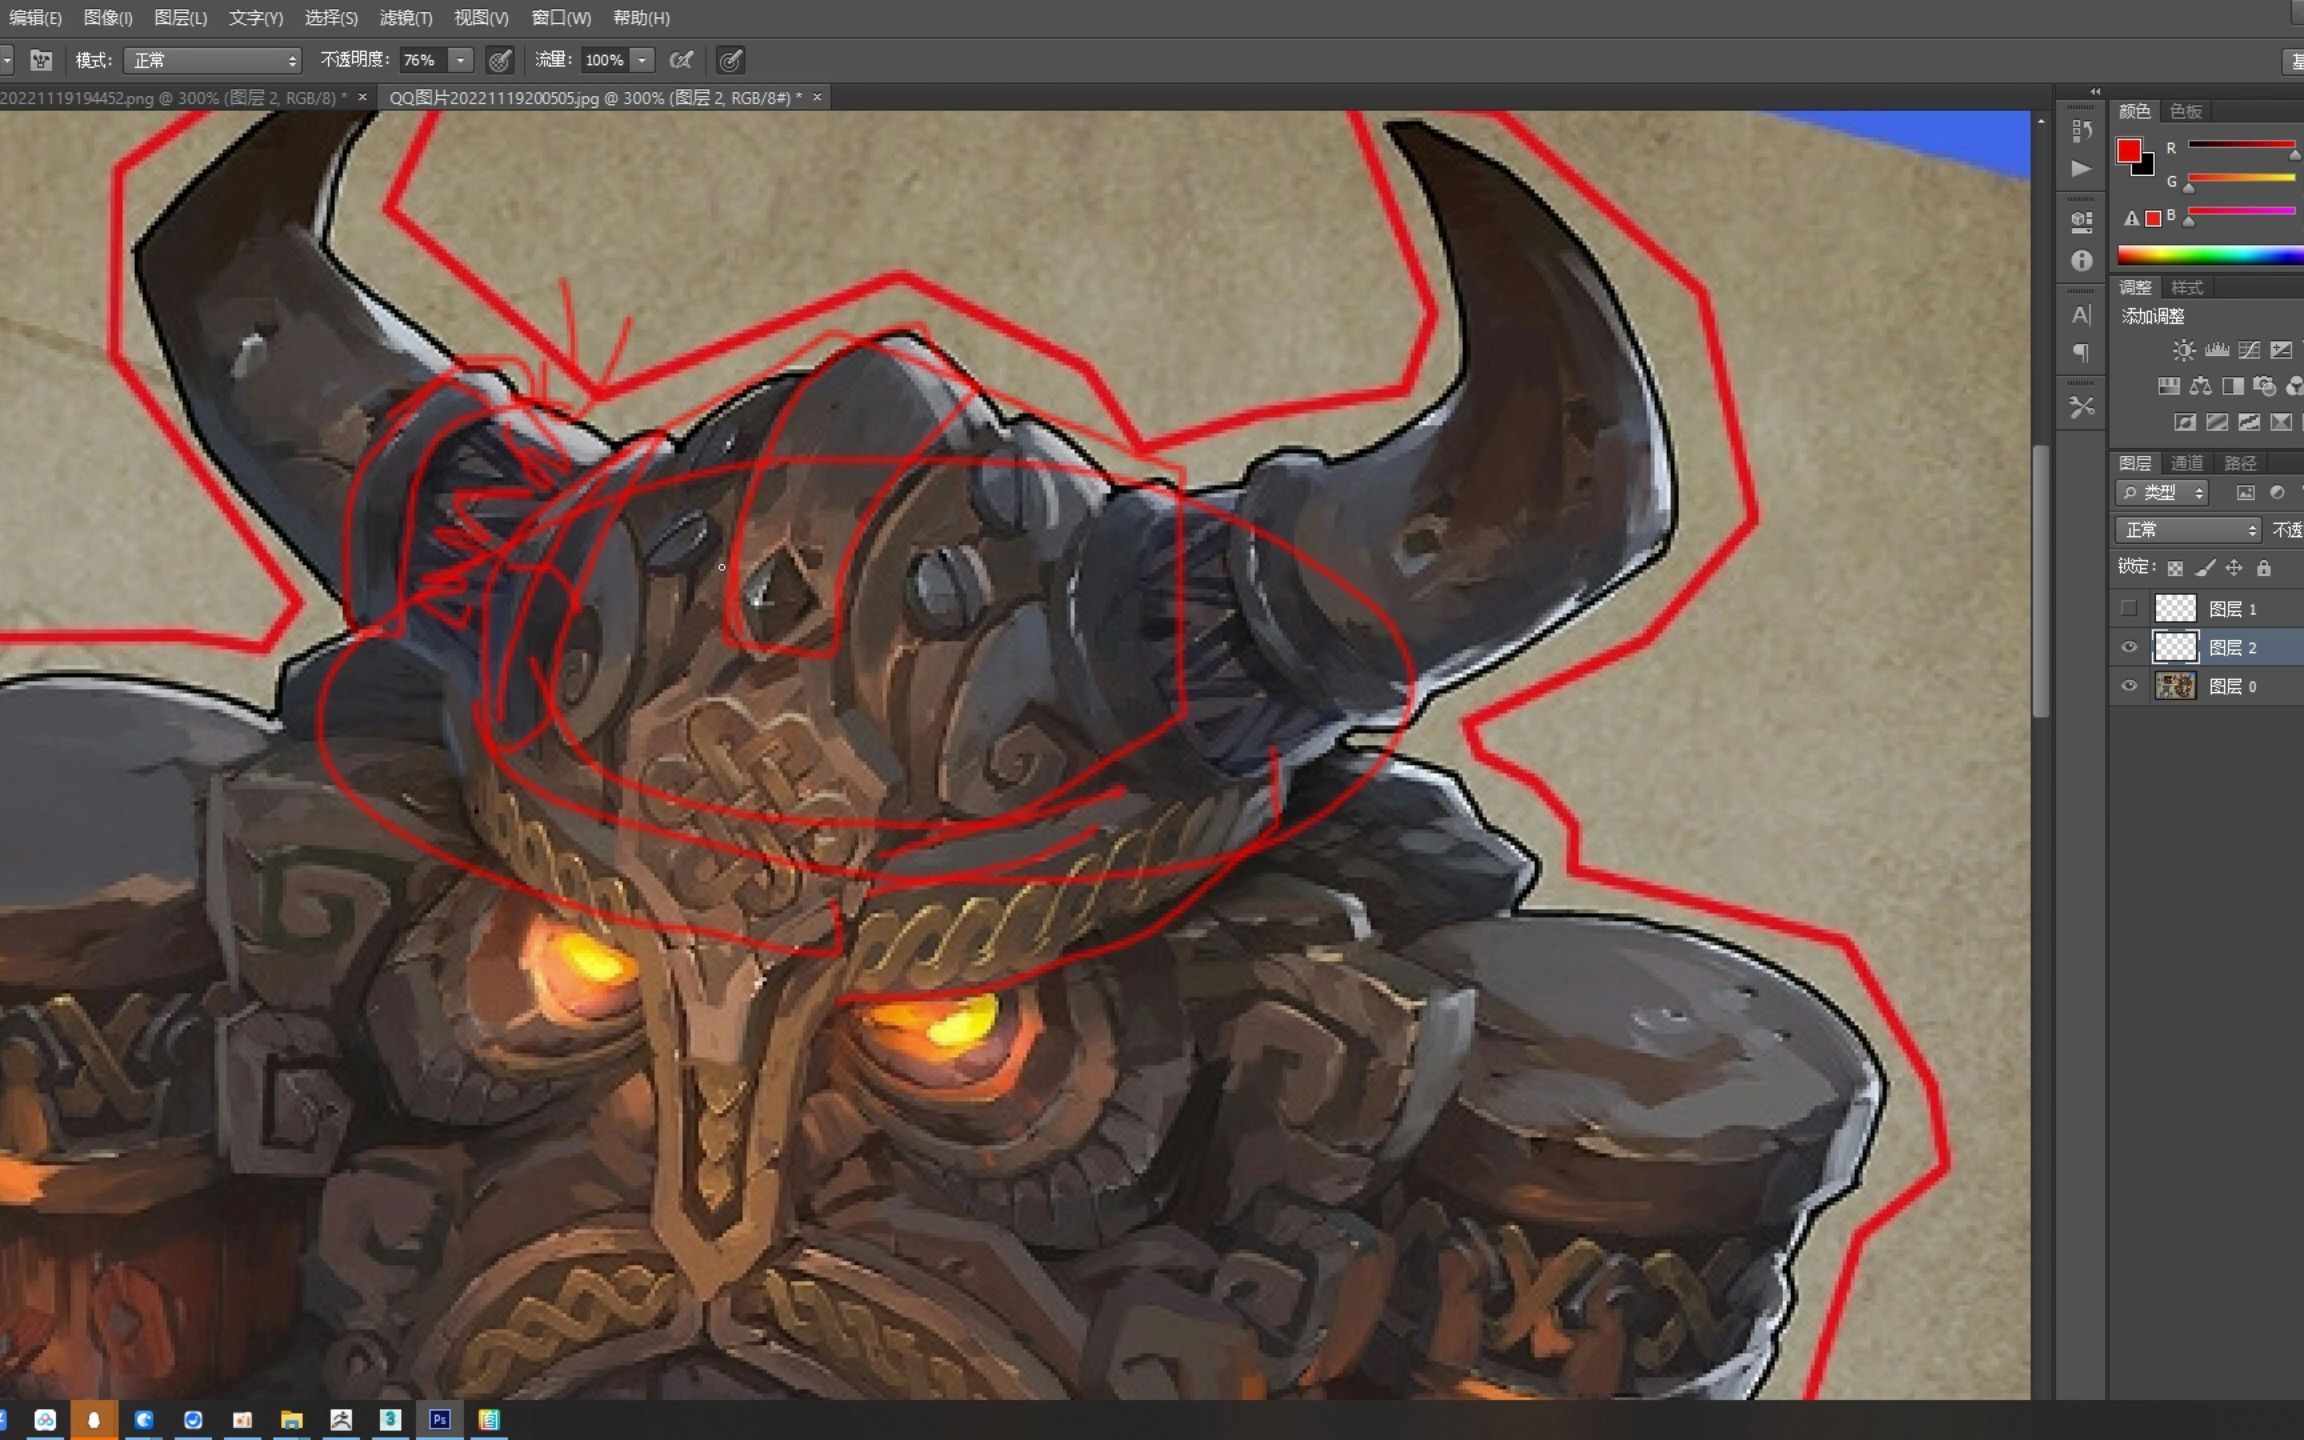Open the History panel icon
The height and width of the screenshot is (1440, 2304).
[2082, 131]
